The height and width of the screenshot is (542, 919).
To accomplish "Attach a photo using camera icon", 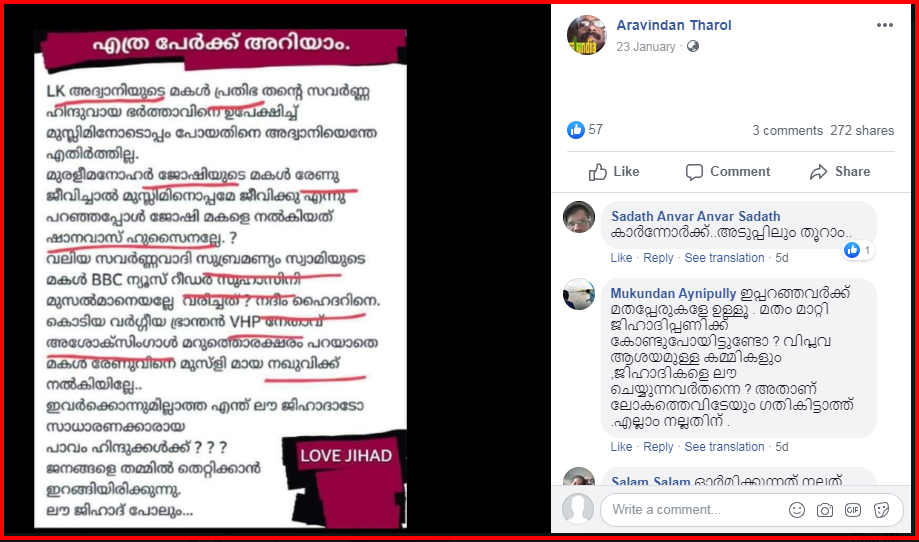I will (x=825, y=510).
